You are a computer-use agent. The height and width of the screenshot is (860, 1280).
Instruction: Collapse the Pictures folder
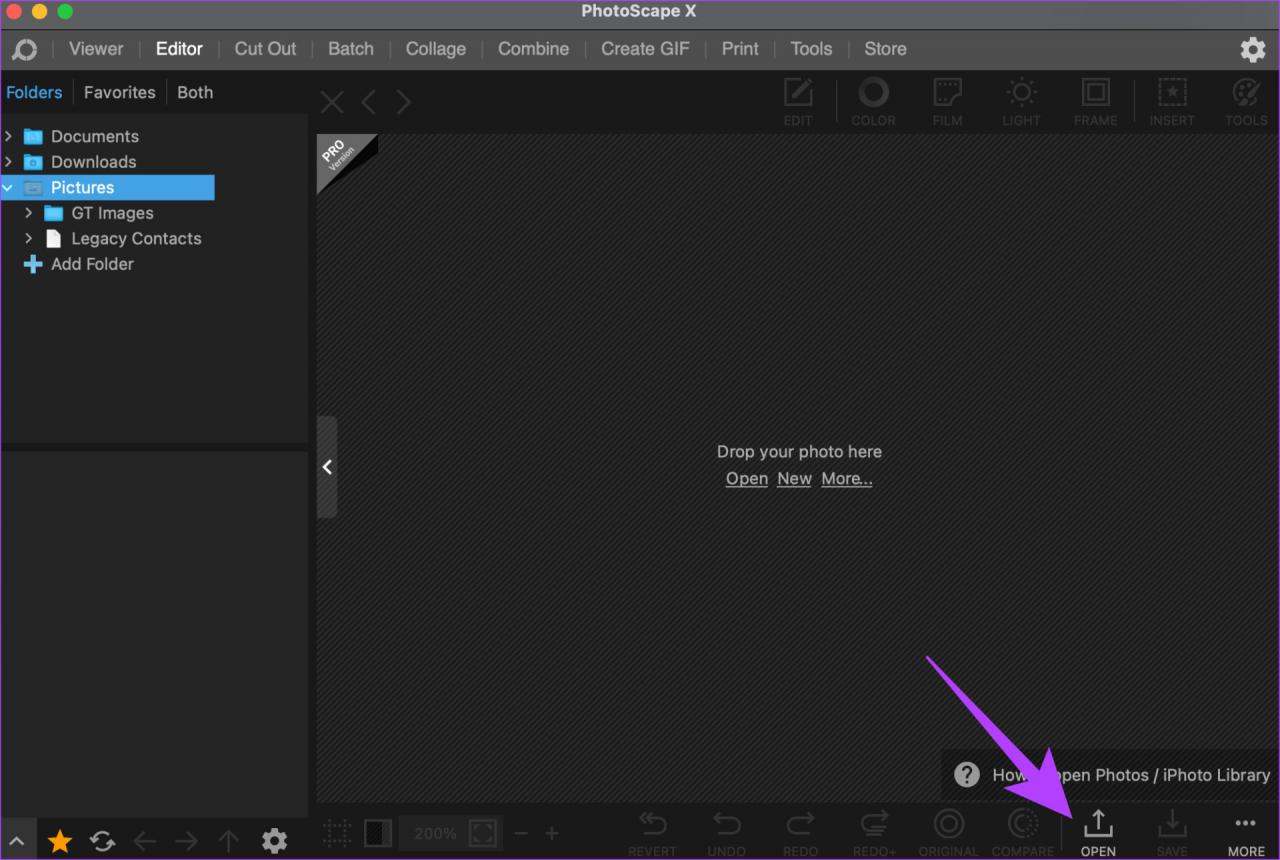[9, 187]
